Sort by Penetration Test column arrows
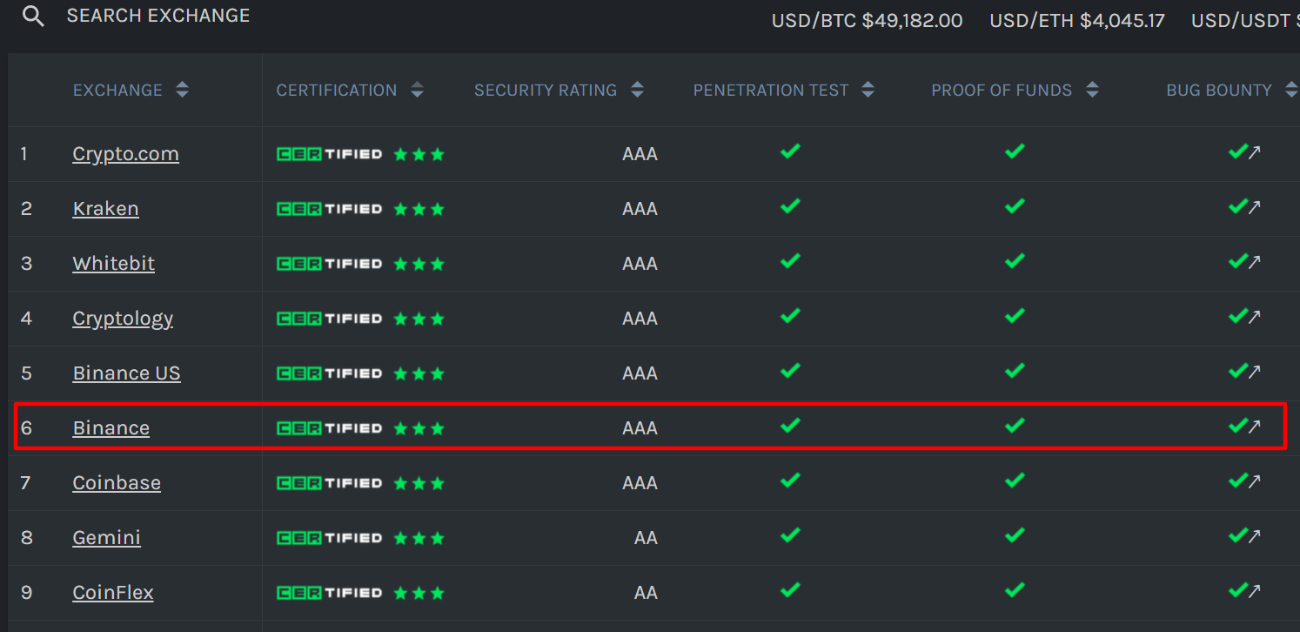This screenshot has height=632, width=1300. (868, 90)
